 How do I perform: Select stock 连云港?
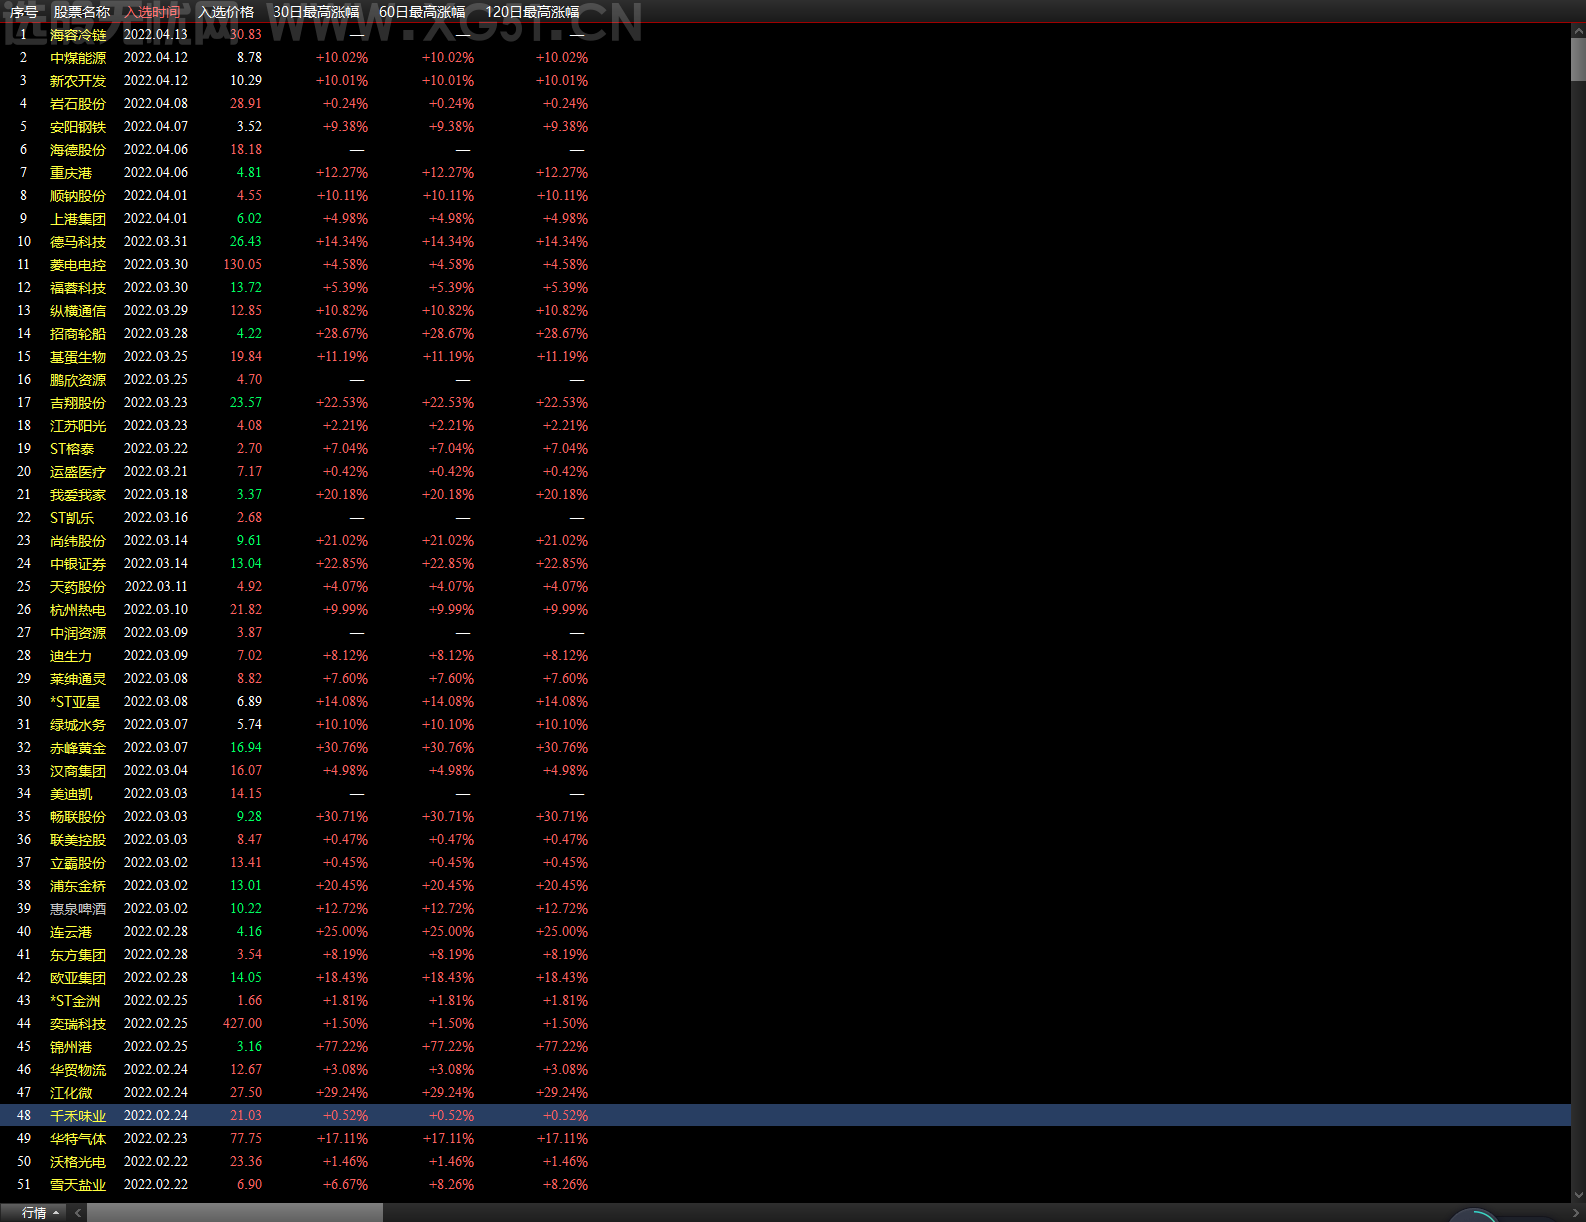[x=71, y=932]
